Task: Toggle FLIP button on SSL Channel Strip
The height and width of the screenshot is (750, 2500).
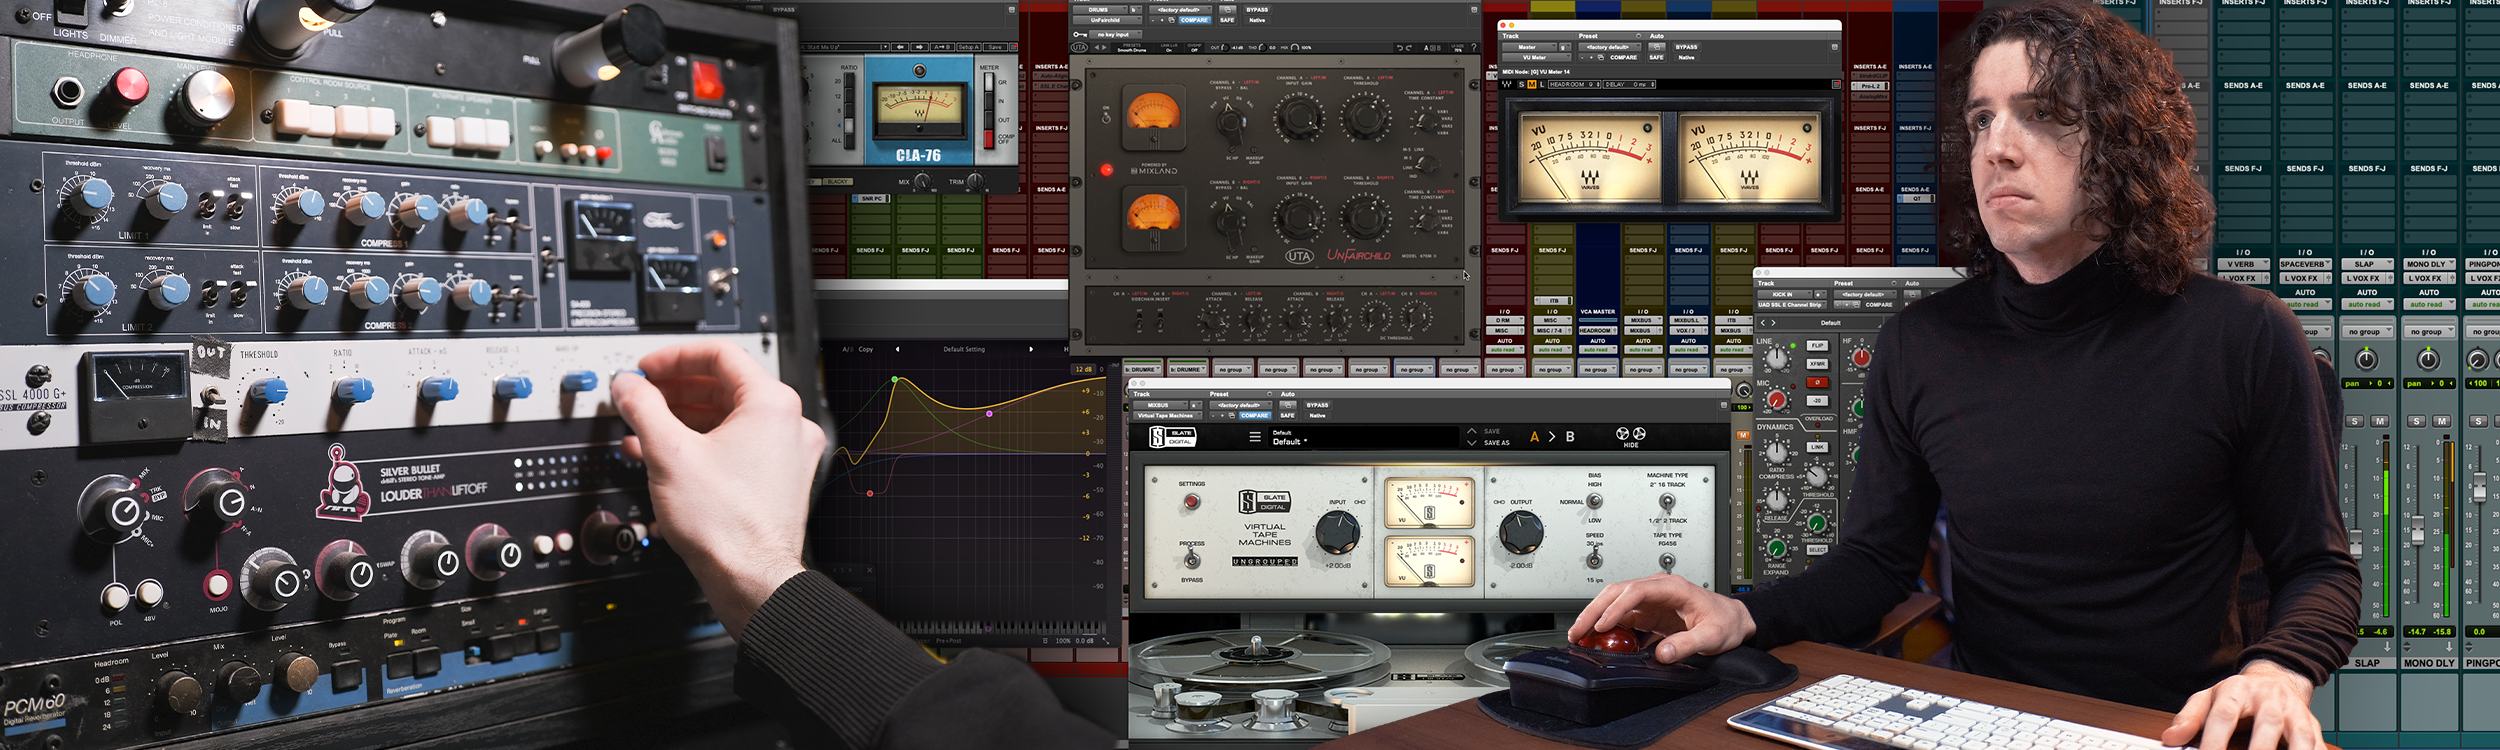Action: pyautogui.click(x=1818, y=345)
